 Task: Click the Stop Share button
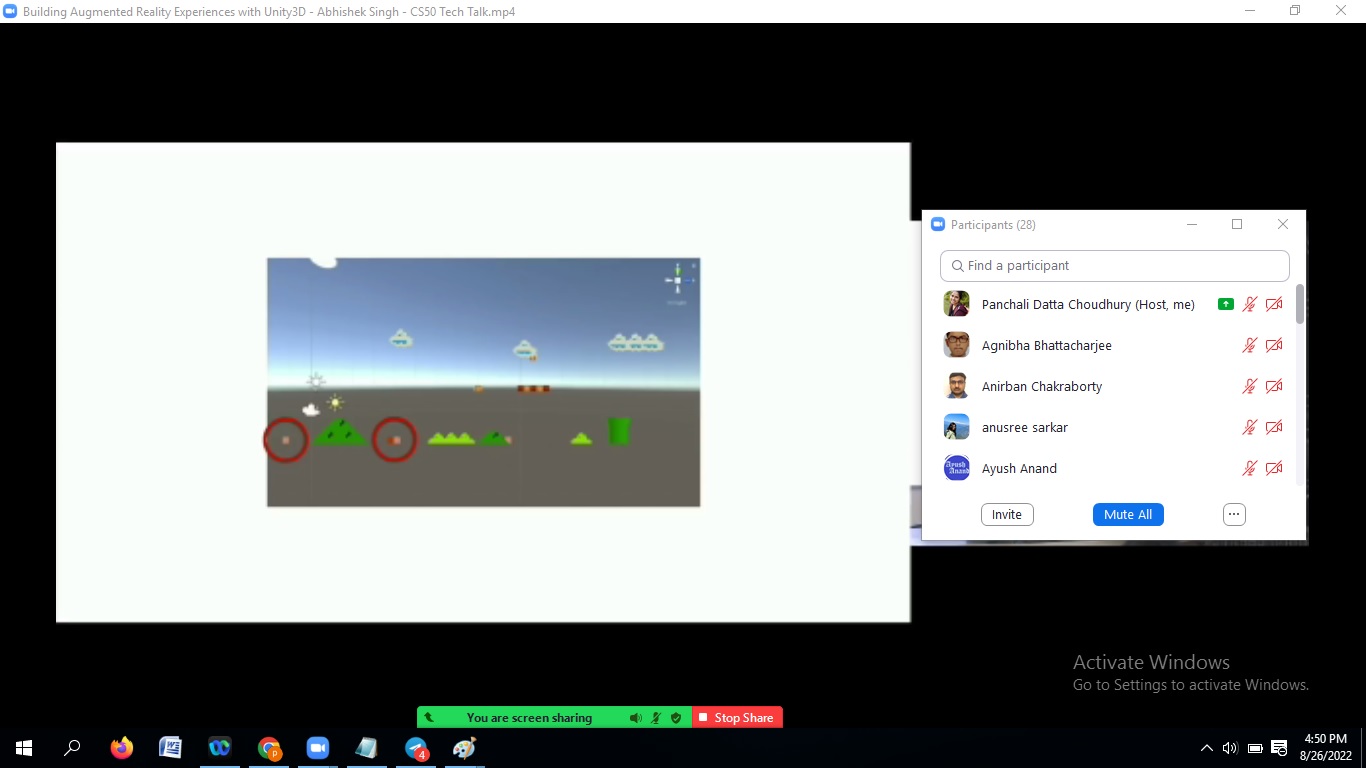[737, 717]
